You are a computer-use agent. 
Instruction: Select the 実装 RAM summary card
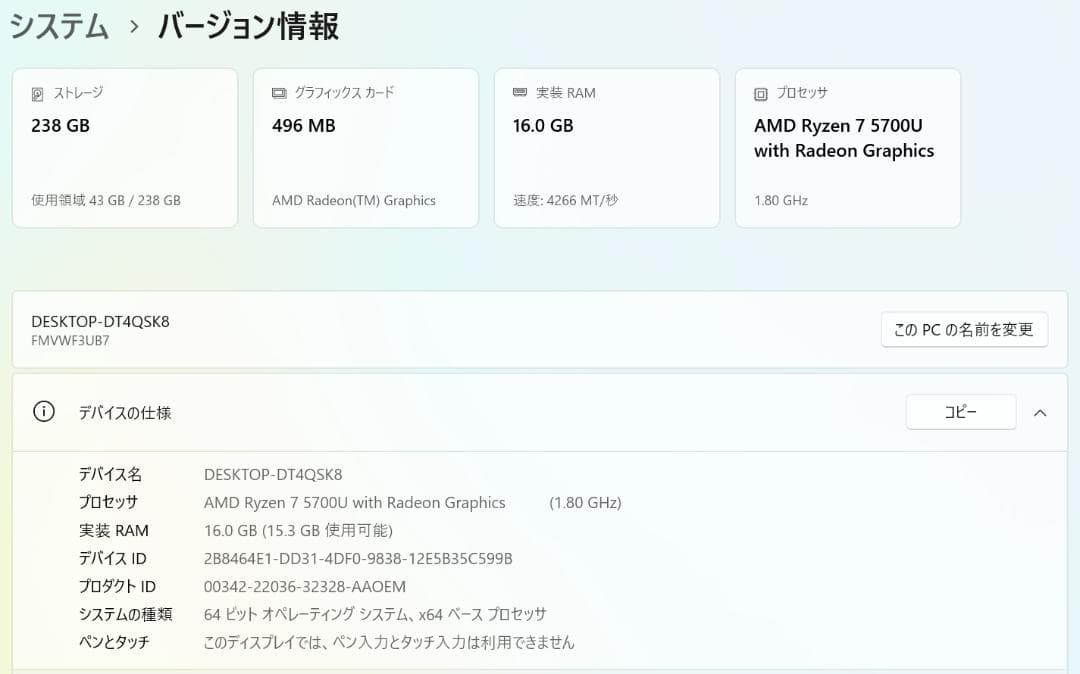pos(606,148)
